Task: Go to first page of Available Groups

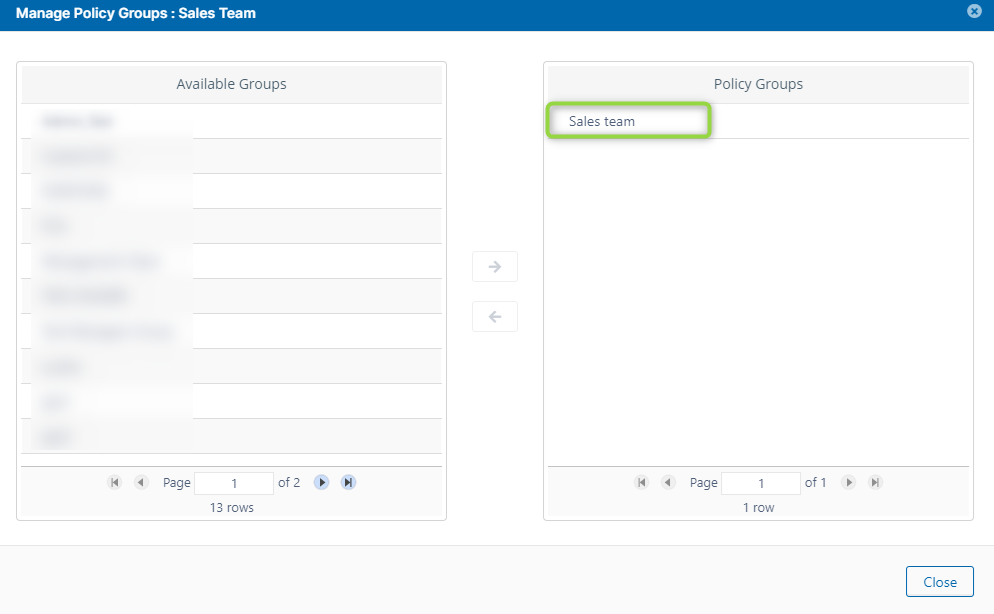Action: click(115, 483)
